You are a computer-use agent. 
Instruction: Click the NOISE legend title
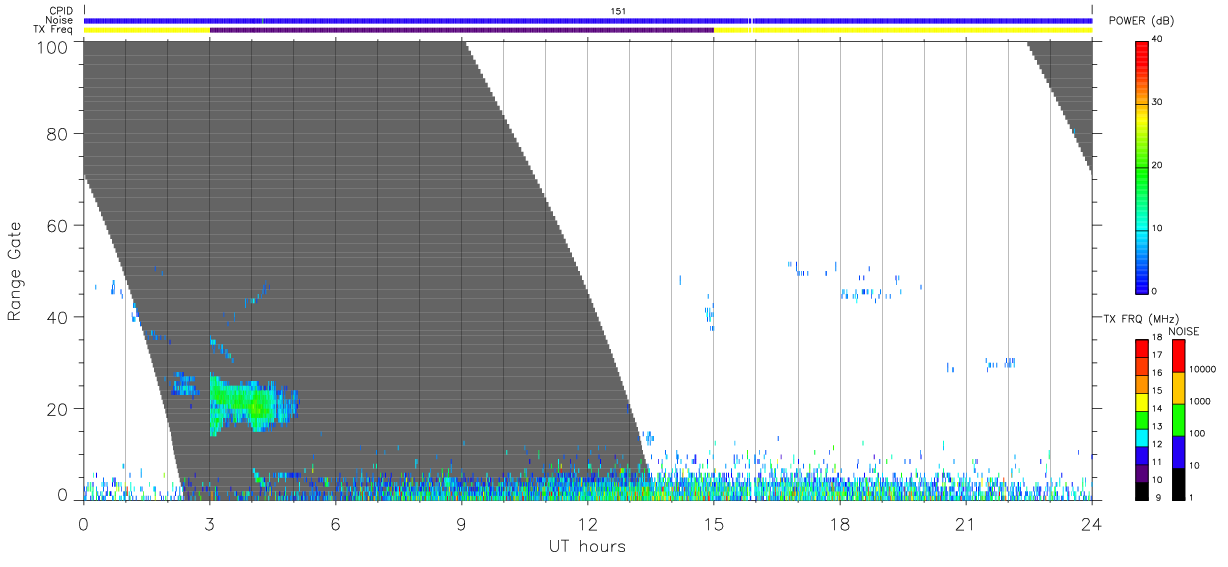tap(1184, 331)
